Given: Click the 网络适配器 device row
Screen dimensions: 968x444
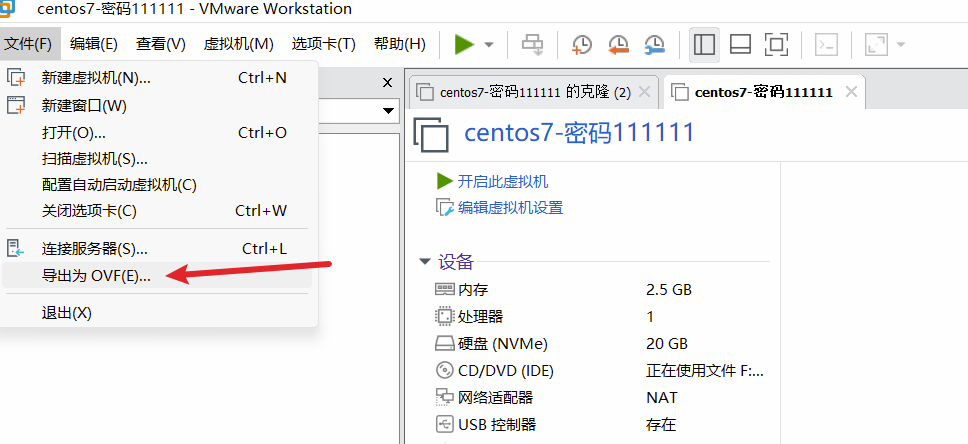Looking at the screenshot, I should 602,398.
